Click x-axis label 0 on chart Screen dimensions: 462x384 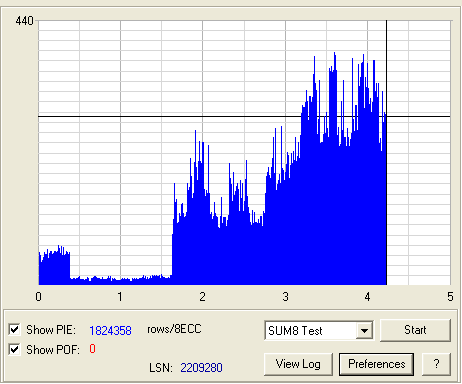coord(39,297)
